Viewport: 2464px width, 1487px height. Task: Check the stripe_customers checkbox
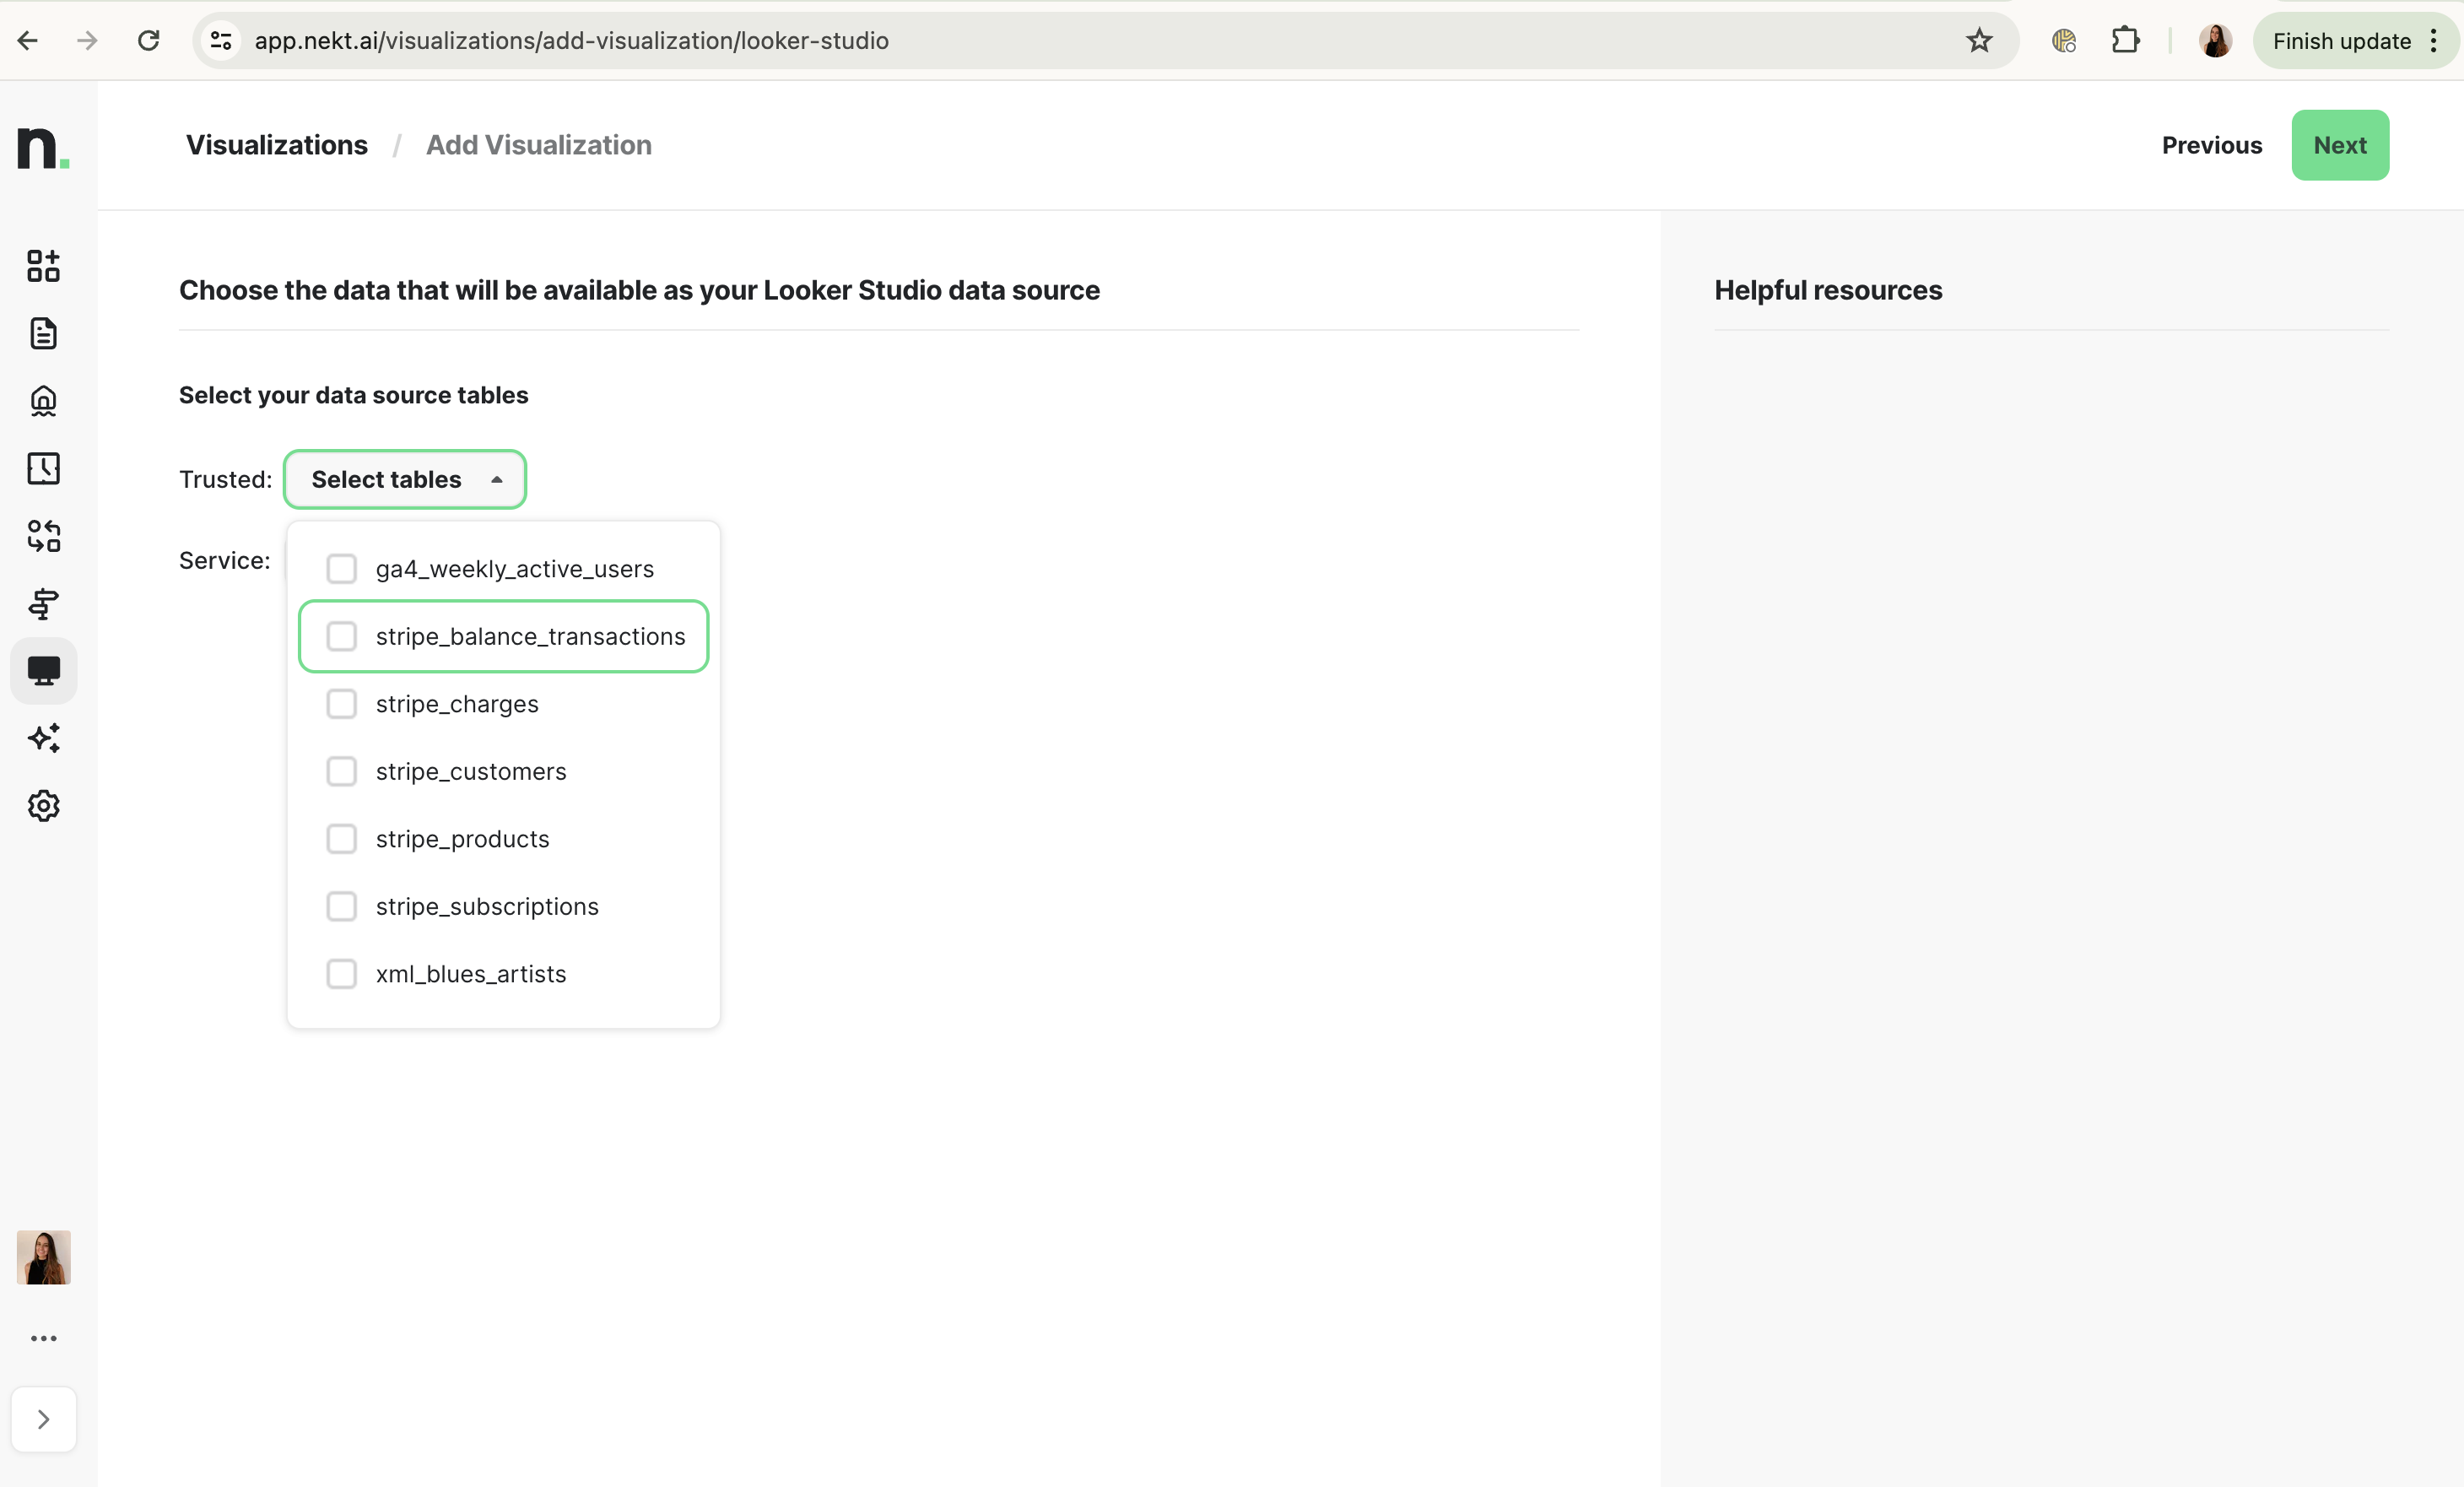point(342,771)
